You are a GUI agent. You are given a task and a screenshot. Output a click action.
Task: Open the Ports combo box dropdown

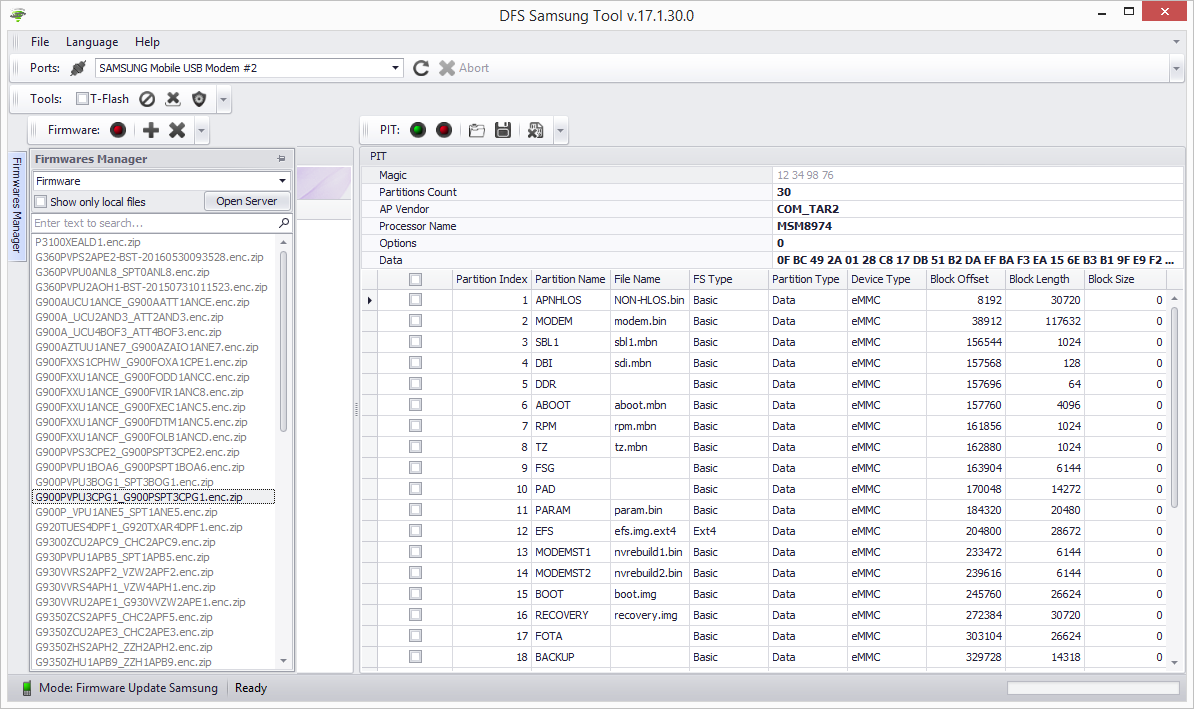click(x=395, y=68)
